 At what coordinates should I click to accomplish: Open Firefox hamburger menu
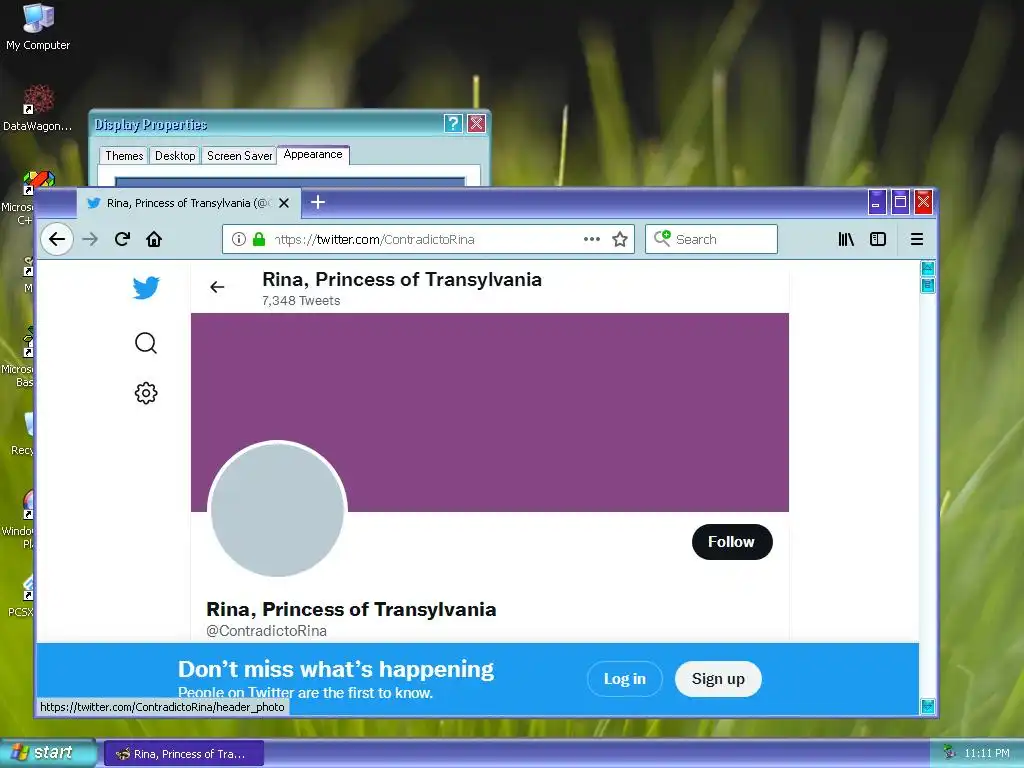pos(917,239)
